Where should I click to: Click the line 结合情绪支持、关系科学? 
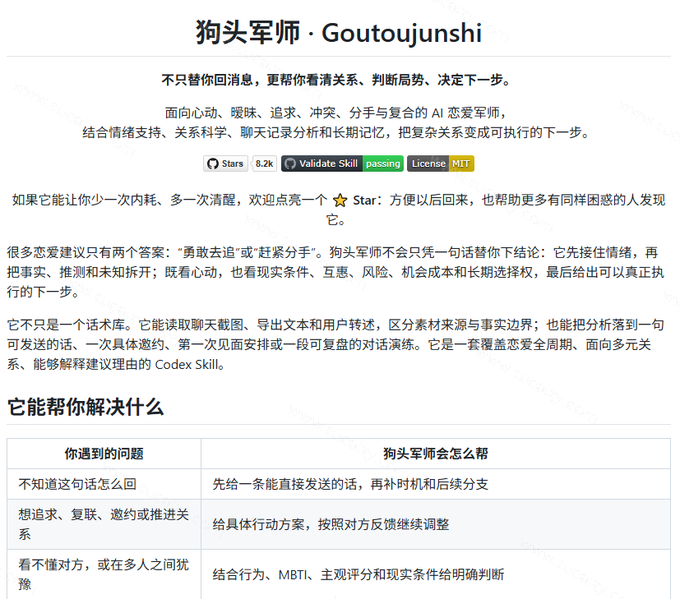[x=337, y=132]
